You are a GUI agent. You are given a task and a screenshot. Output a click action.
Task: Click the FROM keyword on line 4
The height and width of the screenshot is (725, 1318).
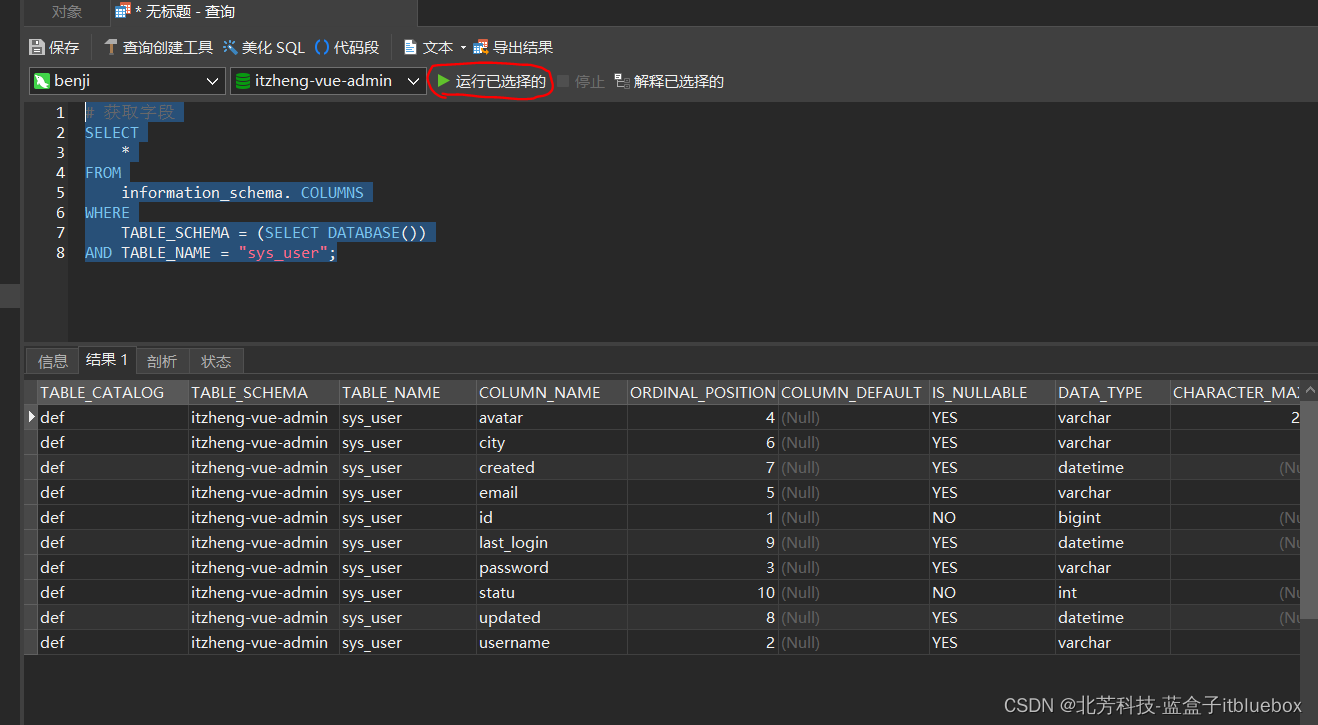(103, 172)
